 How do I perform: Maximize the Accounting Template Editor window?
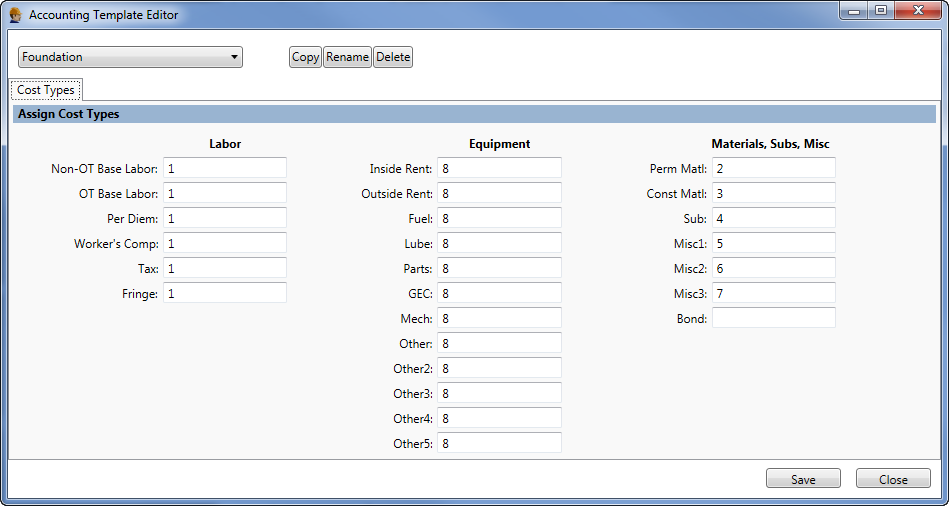pyautogui.click(x=881, y=10)
